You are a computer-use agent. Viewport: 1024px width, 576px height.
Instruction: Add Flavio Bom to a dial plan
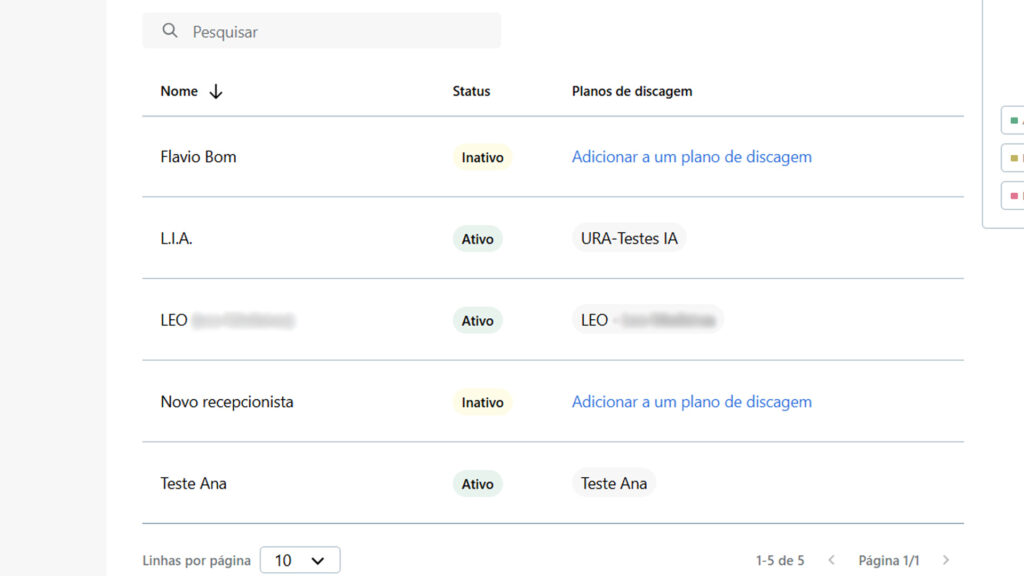[692, 157]
